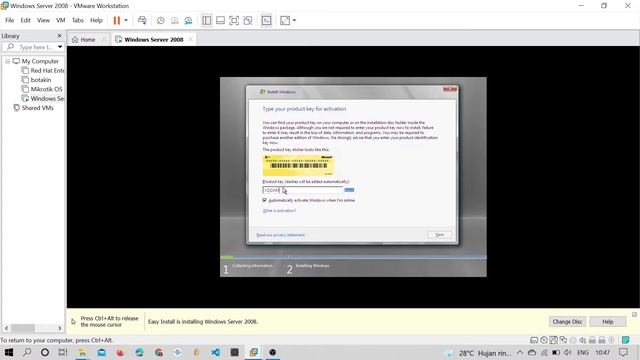Take a snapshot of this virtual machine
Viewport: 640px width, 360px height.
click(161, 20)
